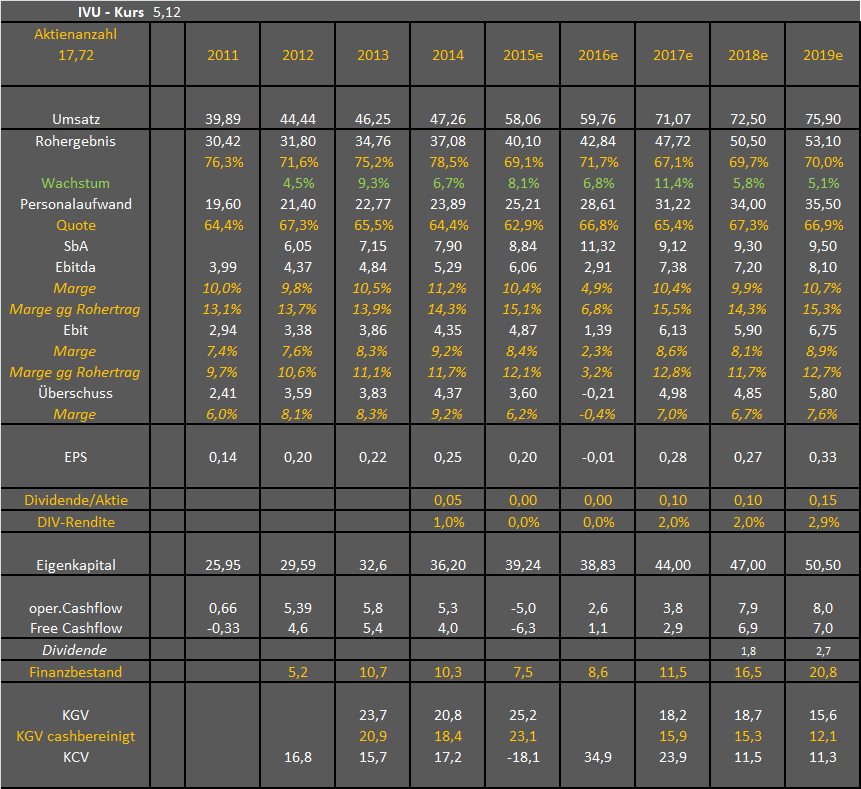Image resolution: width=861 pixels, height=789 pixels.
Task: Click the Ebit row label
Action: 76,331
